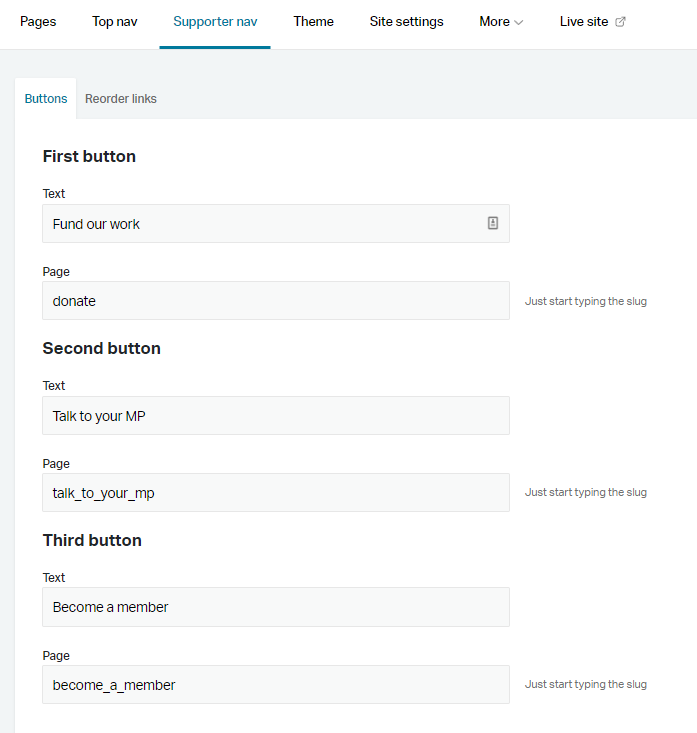Select the 'talk_to_your_mp' page field
This screenshot has height=733, width=697.
(x=275, y=493)
